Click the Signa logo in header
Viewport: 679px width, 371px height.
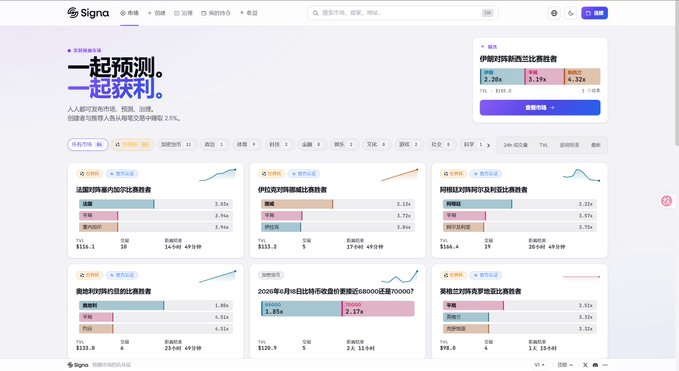[88, 13]
